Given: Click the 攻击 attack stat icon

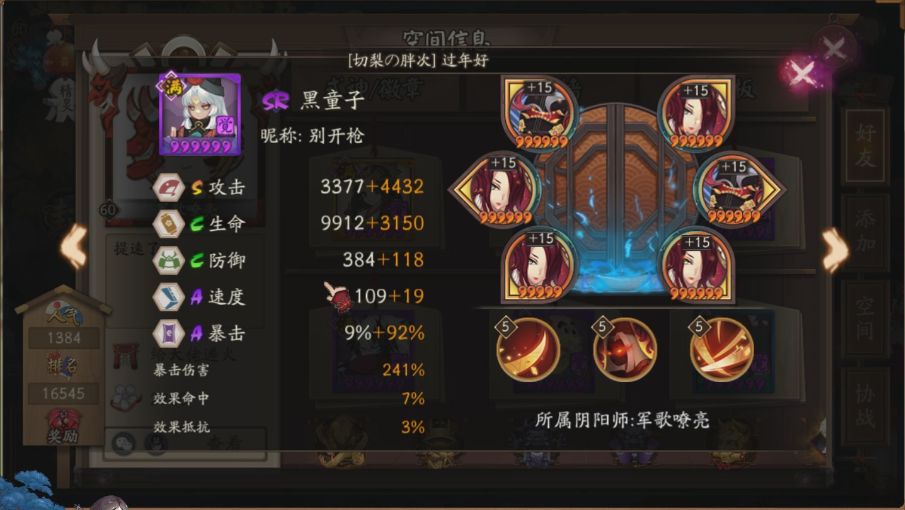Looking at the screenshot, I should [x=169, y=188].
